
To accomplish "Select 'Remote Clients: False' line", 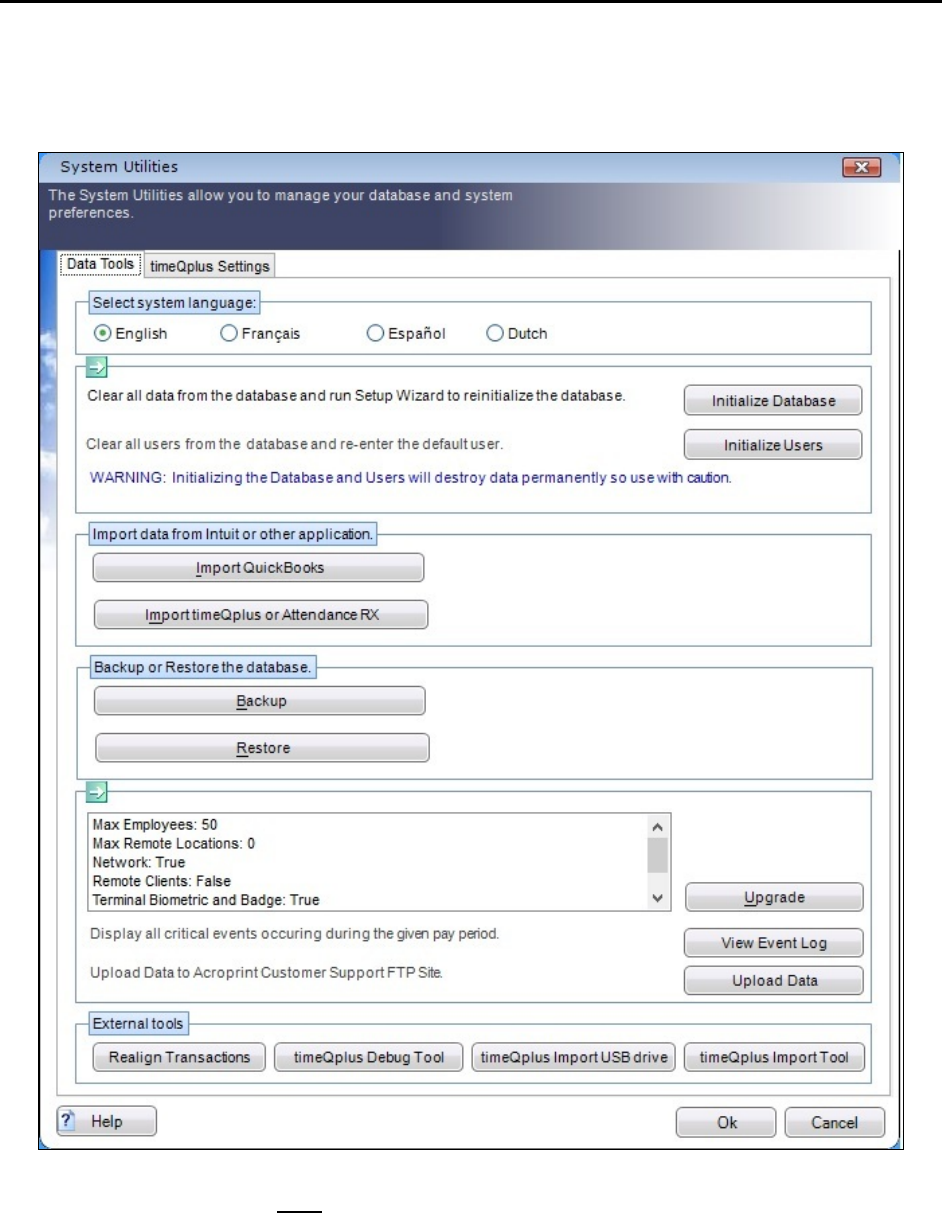I will [x=161, y=880].
